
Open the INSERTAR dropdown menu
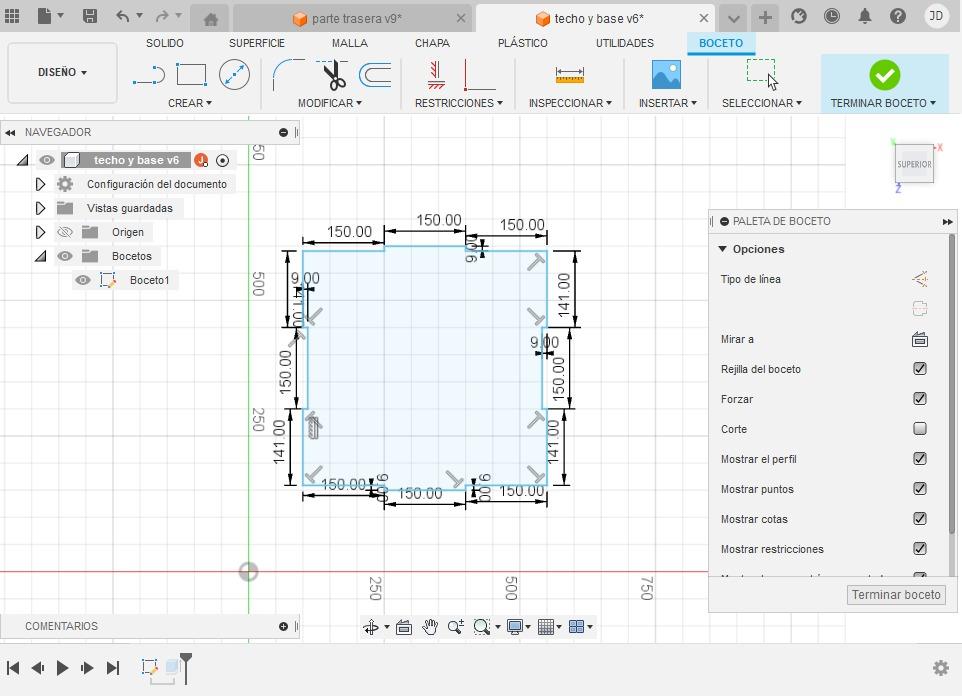[668, 103]
